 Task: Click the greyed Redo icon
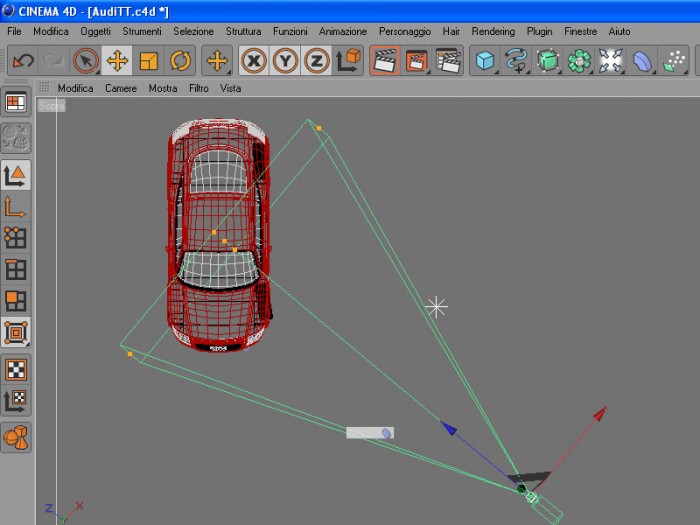[53, 60]
